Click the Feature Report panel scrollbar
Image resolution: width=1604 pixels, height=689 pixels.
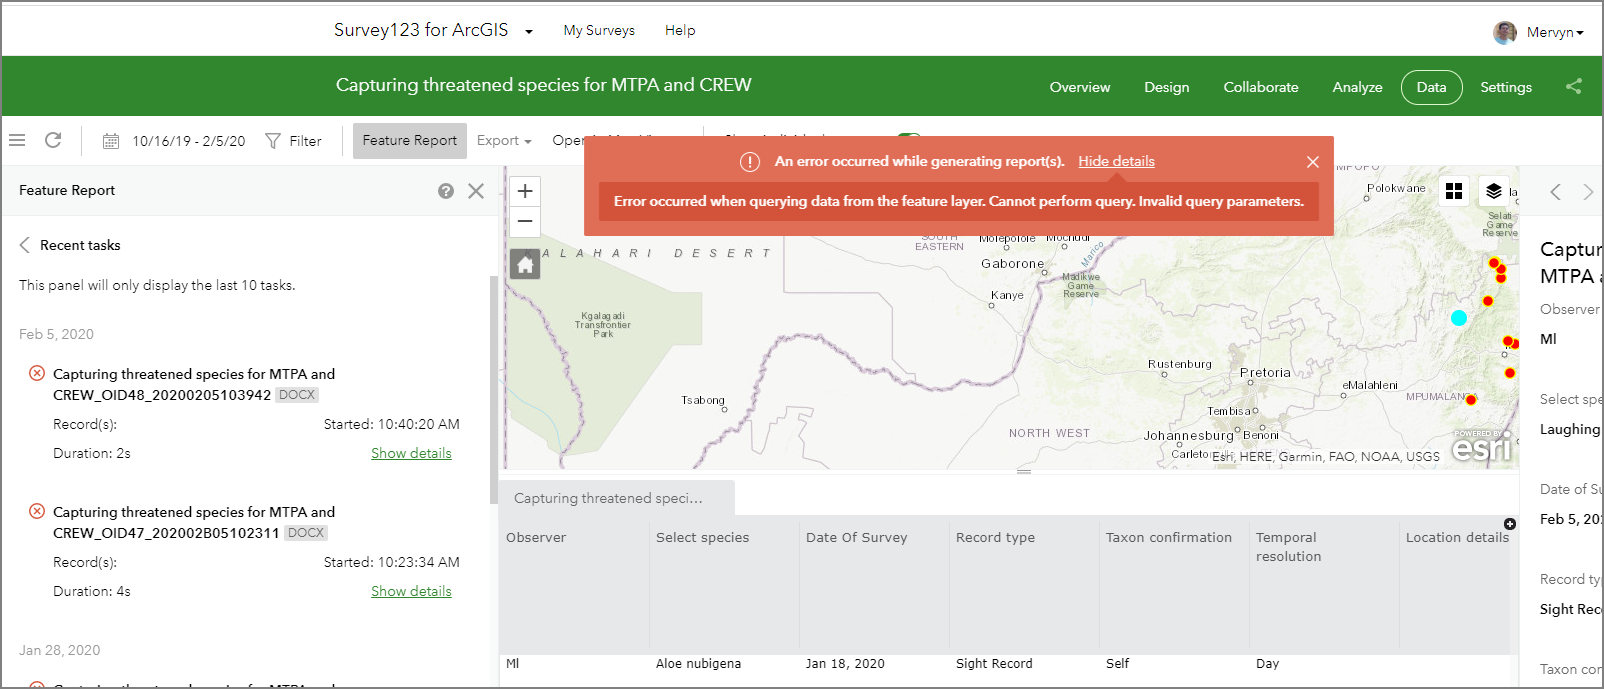493,390
